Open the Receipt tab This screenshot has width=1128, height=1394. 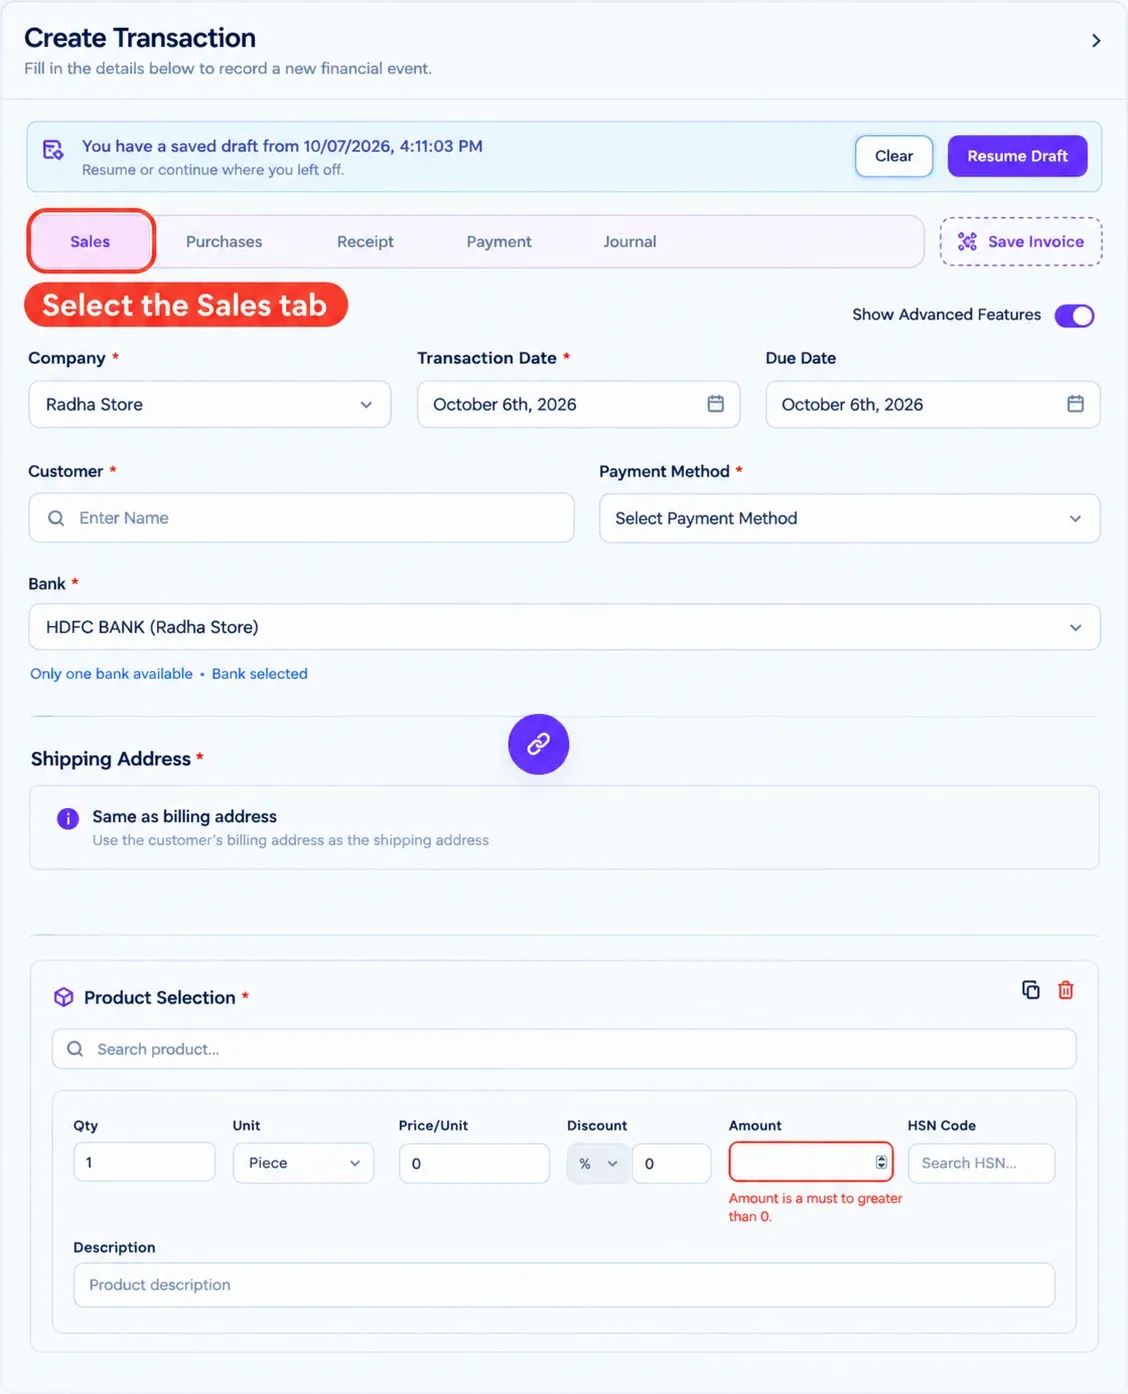[x=365, y=241]
